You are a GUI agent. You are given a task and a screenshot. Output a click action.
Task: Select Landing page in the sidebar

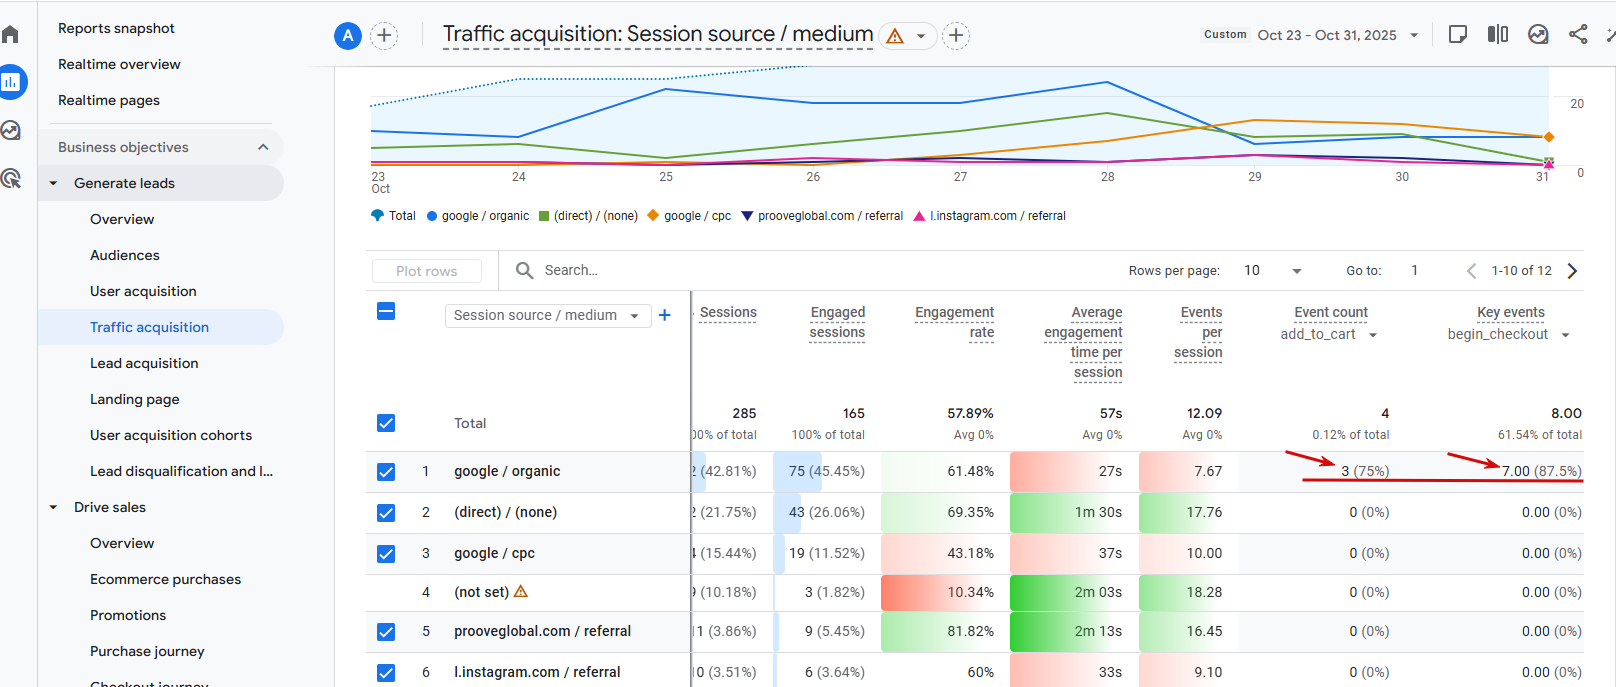pyautogui.click(x=135, y=399)
